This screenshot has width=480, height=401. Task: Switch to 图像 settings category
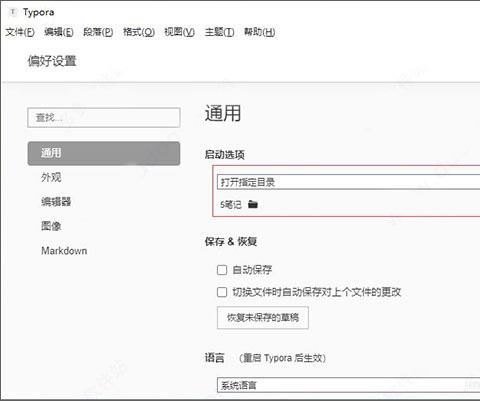coord(51,226)
